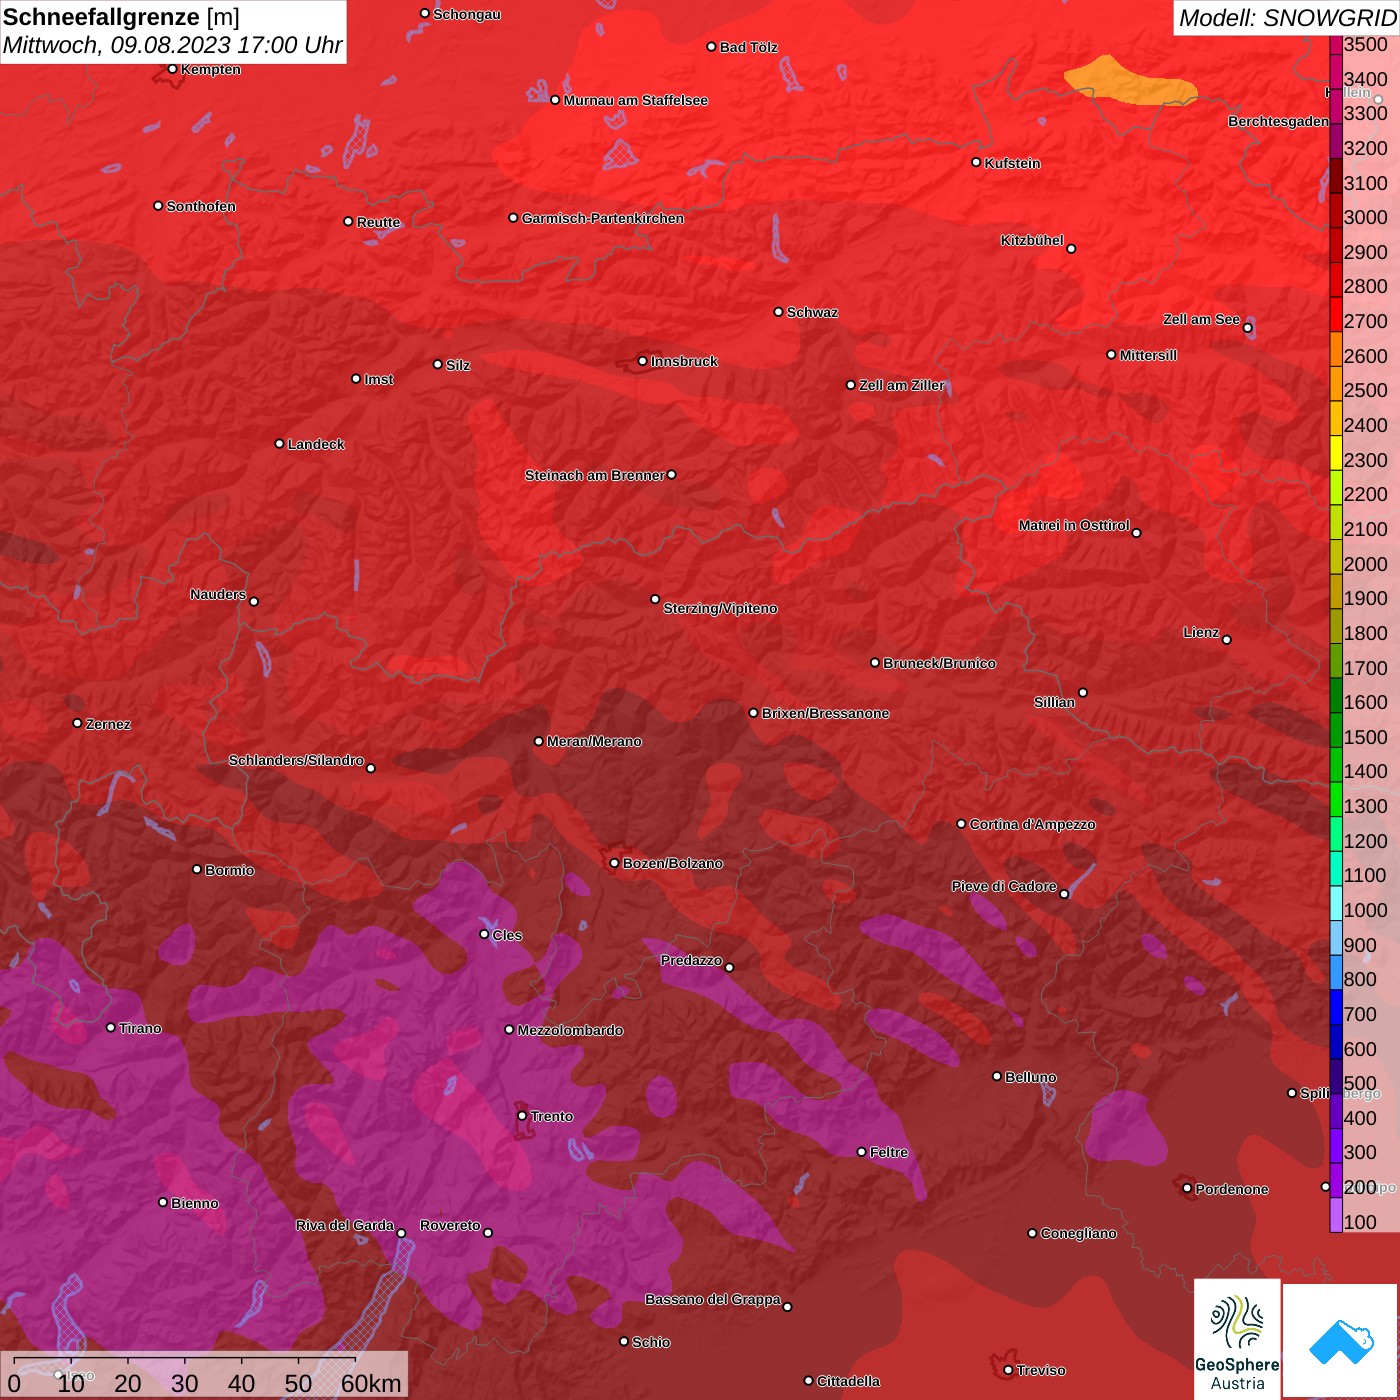Click the Bormio label
This screenshot has height=1400, width=1400.
pyautogui.click(x=229, y=870)
